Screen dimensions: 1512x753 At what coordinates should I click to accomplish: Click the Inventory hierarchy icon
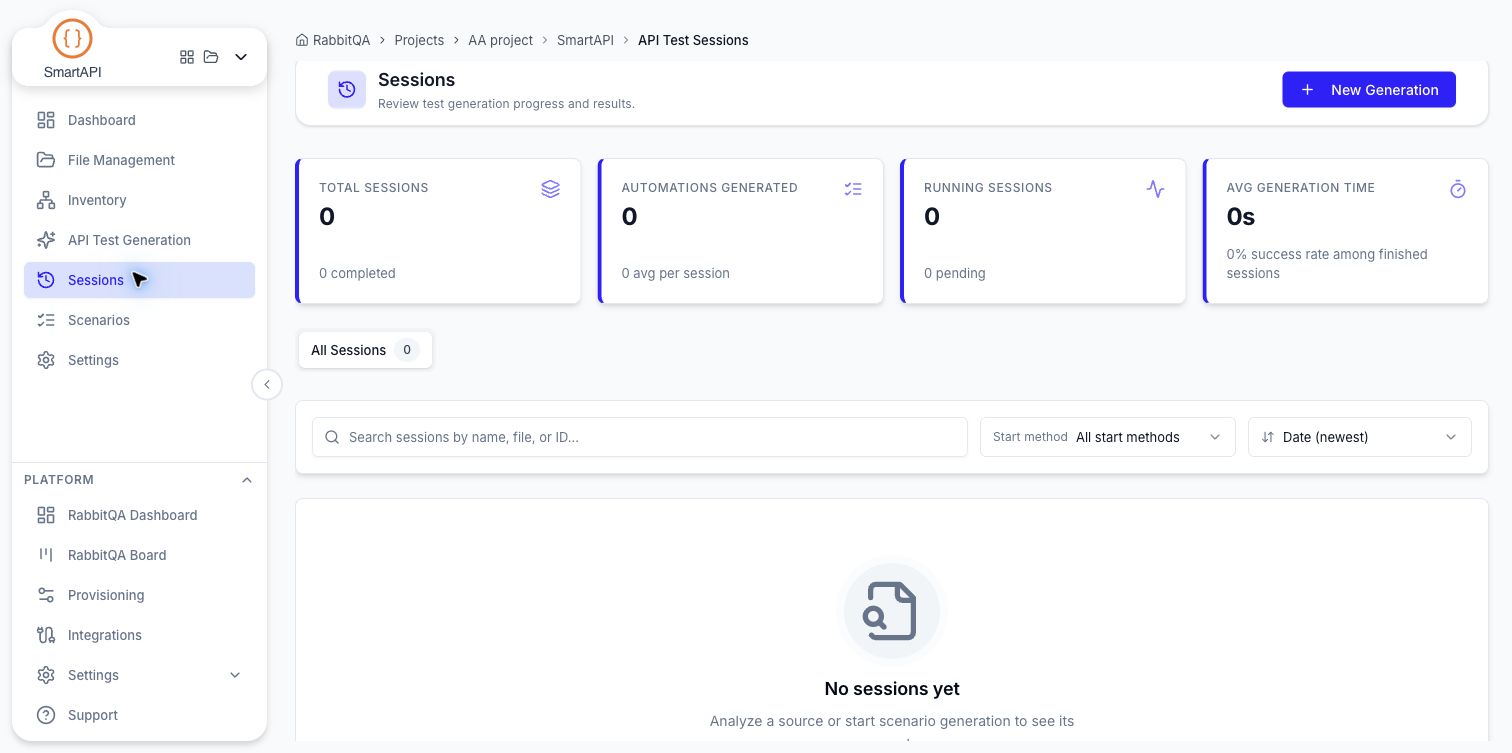(x=46, y=200)
